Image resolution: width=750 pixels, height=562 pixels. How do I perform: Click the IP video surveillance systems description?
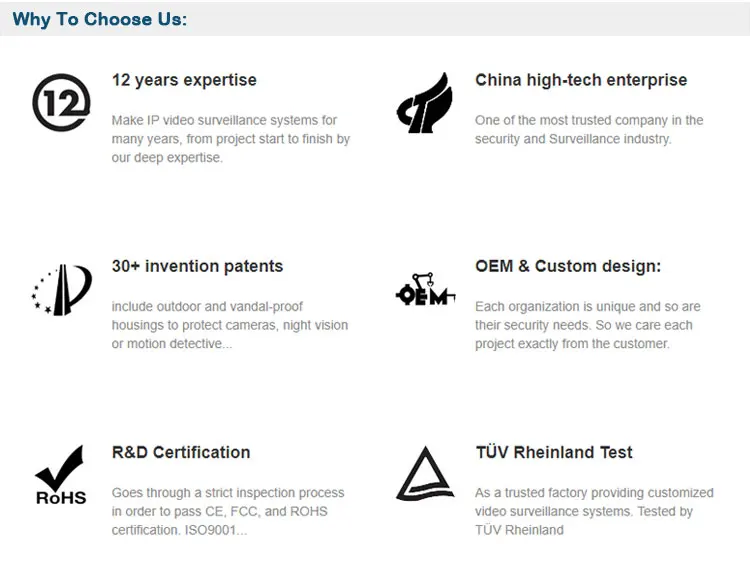click(x=230, y=139)
